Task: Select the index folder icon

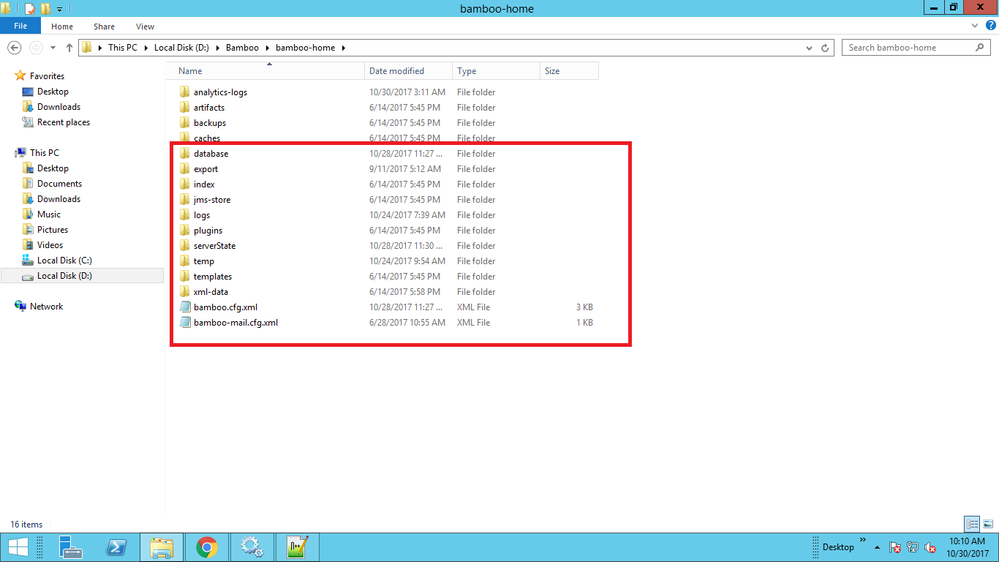Action: (185, 184)
